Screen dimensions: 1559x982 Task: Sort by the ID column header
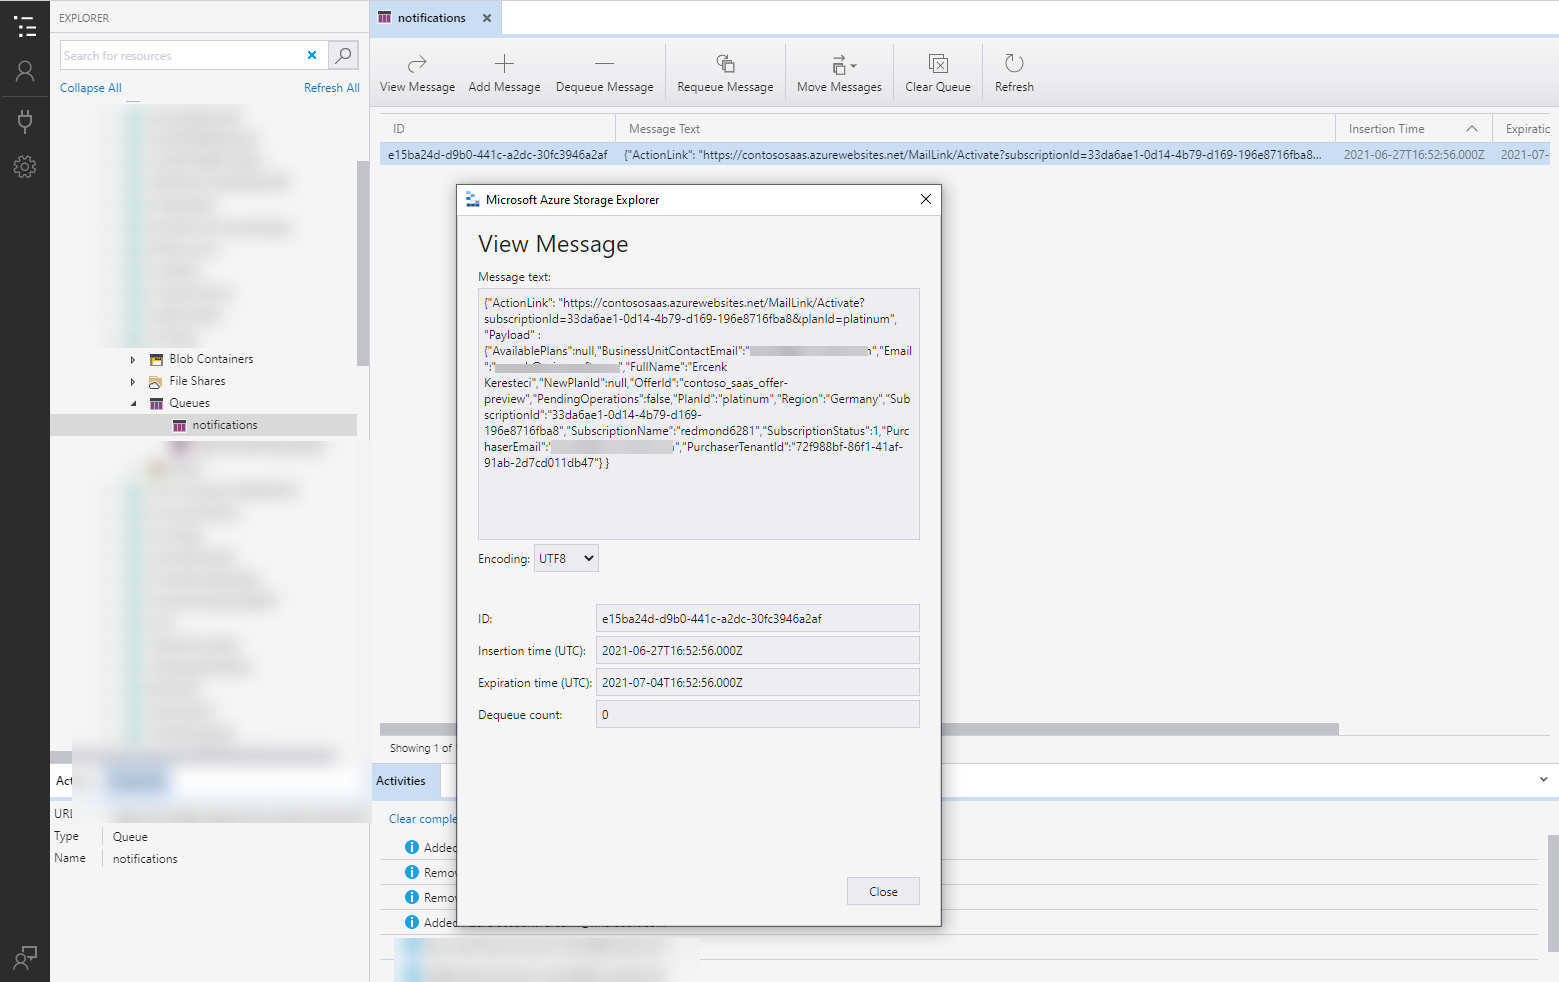click(497, 129)
